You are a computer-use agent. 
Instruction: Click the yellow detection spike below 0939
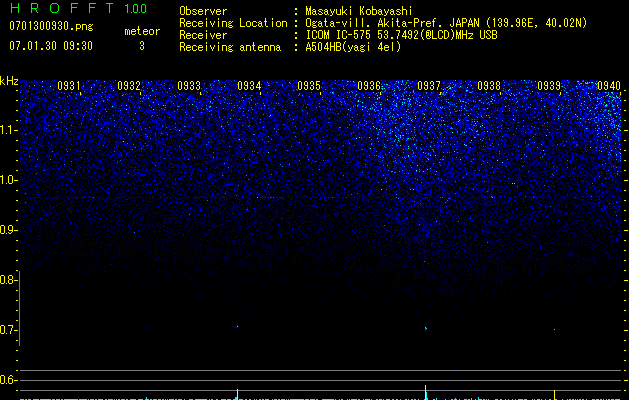point(554,395)
